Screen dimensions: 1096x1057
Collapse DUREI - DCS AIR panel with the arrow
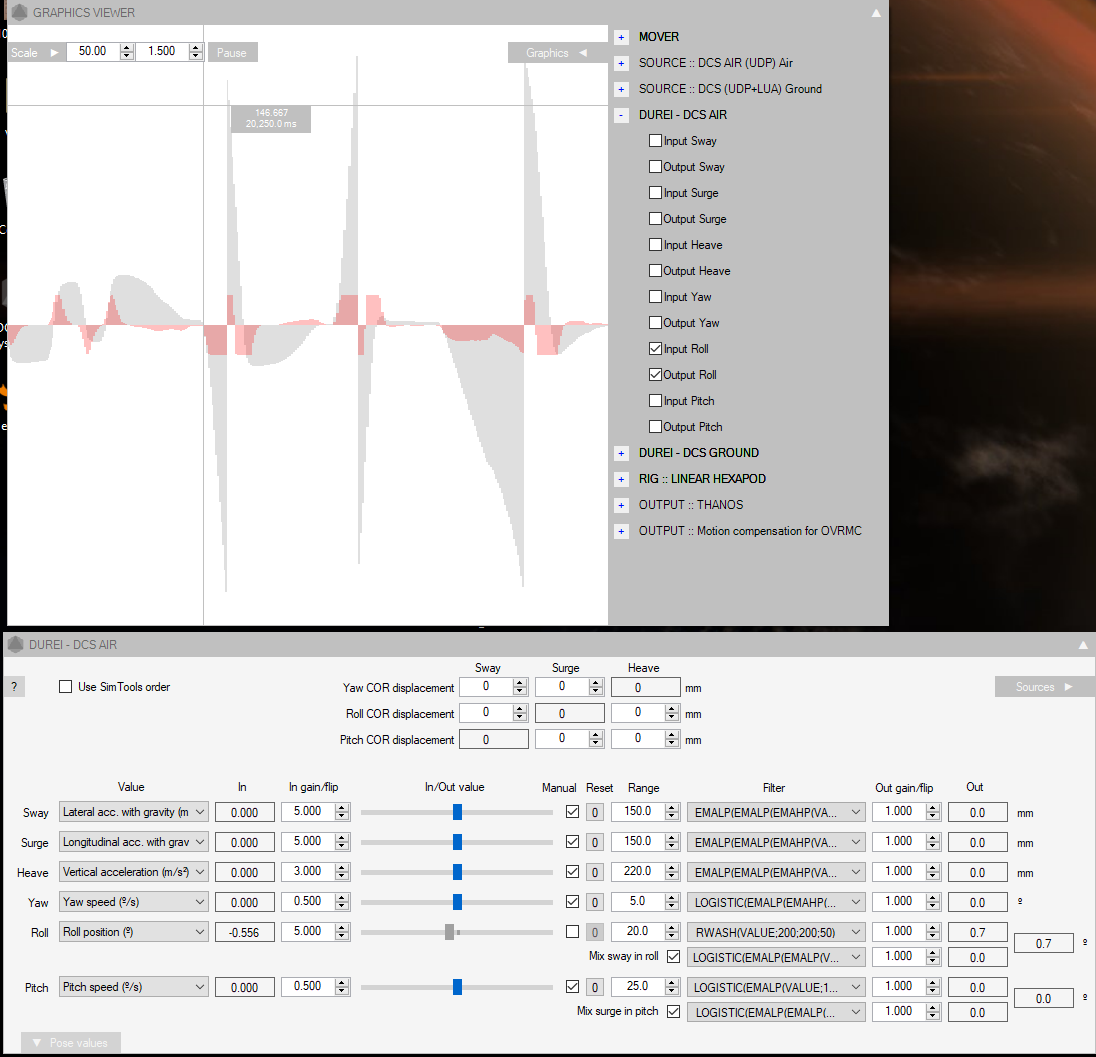(x=1083, y=645)
